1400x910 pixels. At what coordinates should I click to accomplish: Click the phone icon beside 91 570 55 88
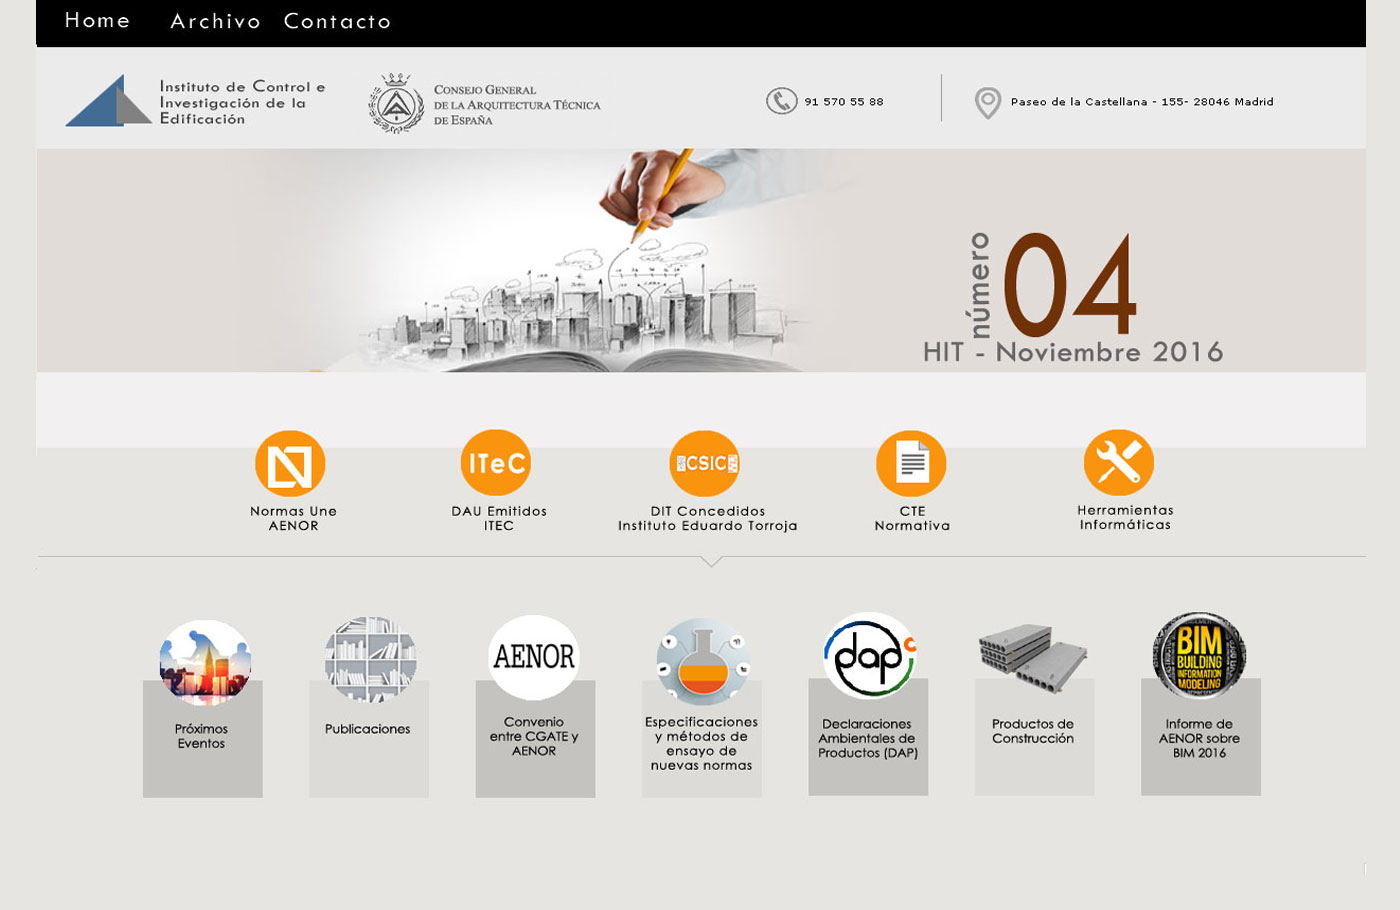[781, 101]
